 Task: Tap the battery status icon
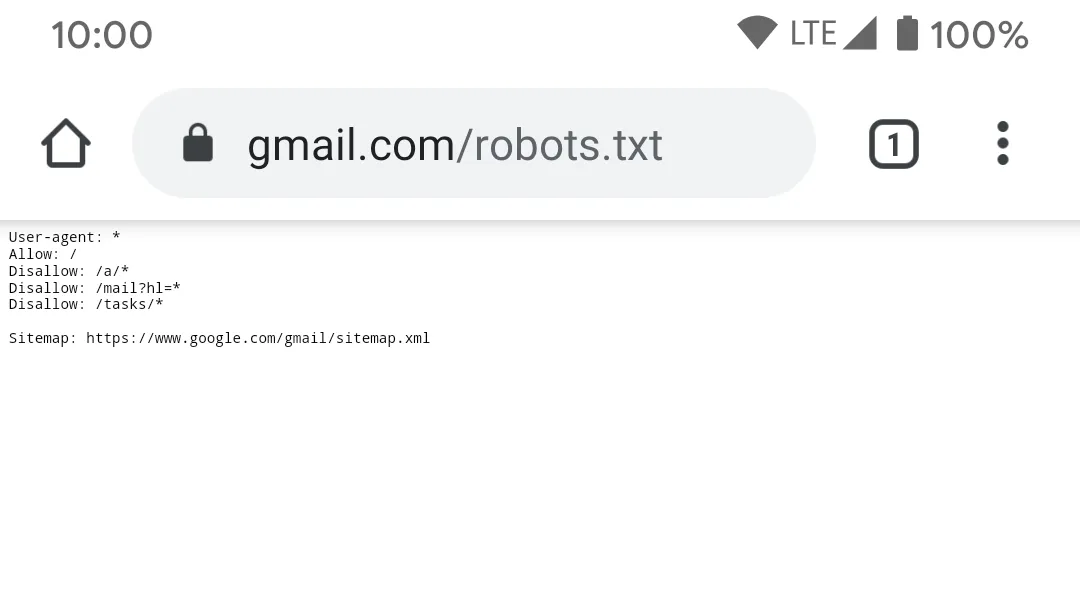click(x=907, y=33)
